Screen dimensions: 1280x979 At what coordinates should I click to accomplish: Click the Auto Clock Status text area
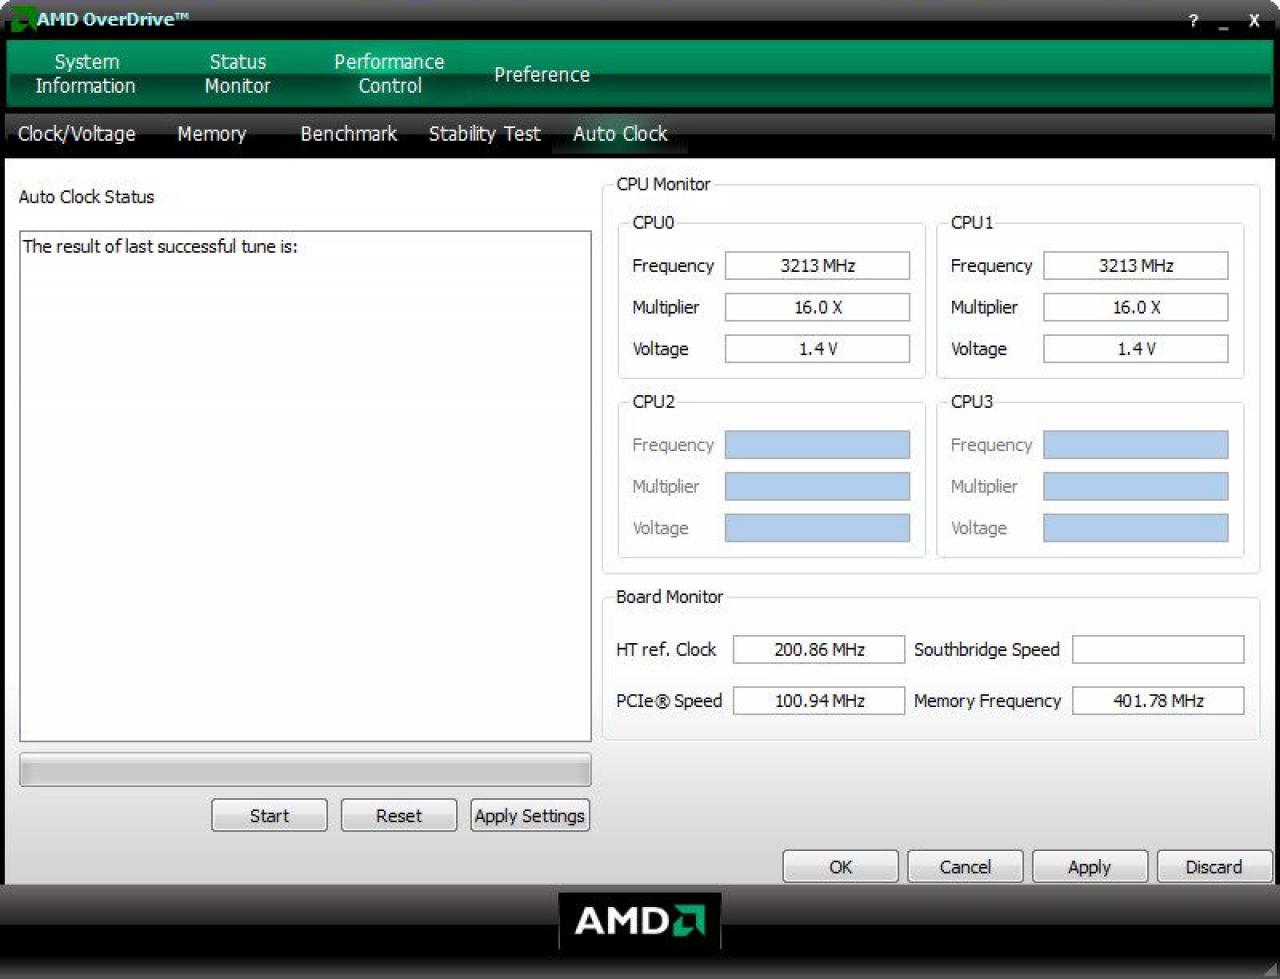coord(305,487)
